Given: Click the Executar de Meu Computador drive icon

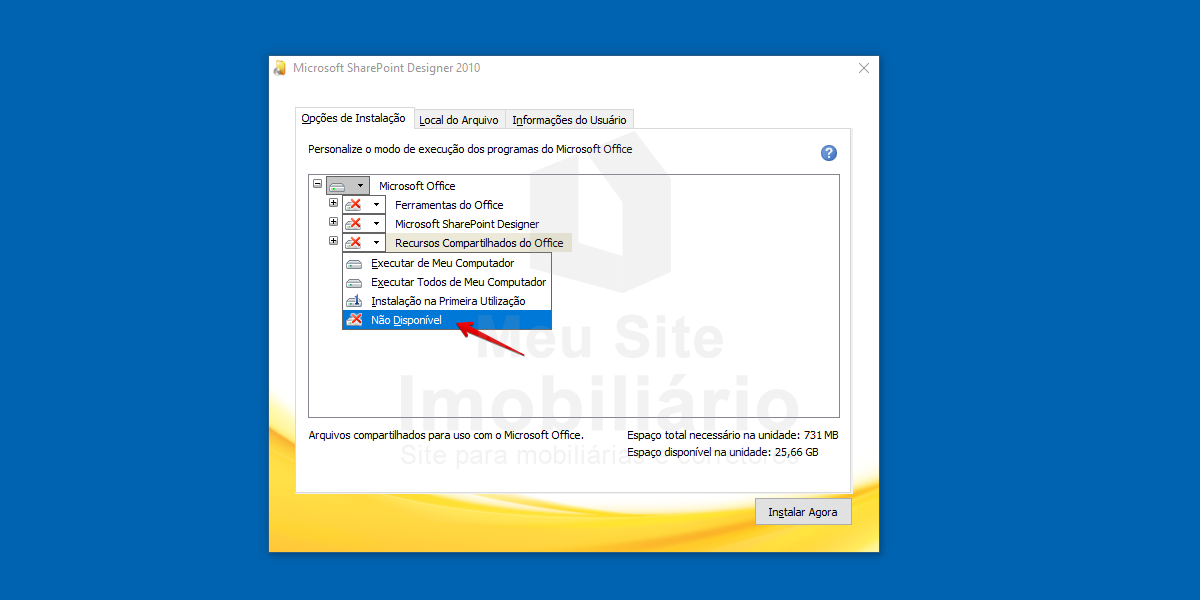Looking at the screenshot, I should (x=354, y=264).
